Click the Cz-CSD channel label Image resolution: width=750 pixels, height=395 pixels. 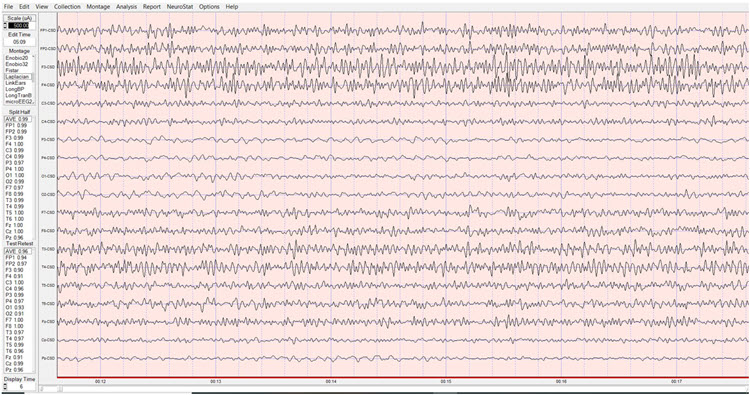tap(49, 340)
